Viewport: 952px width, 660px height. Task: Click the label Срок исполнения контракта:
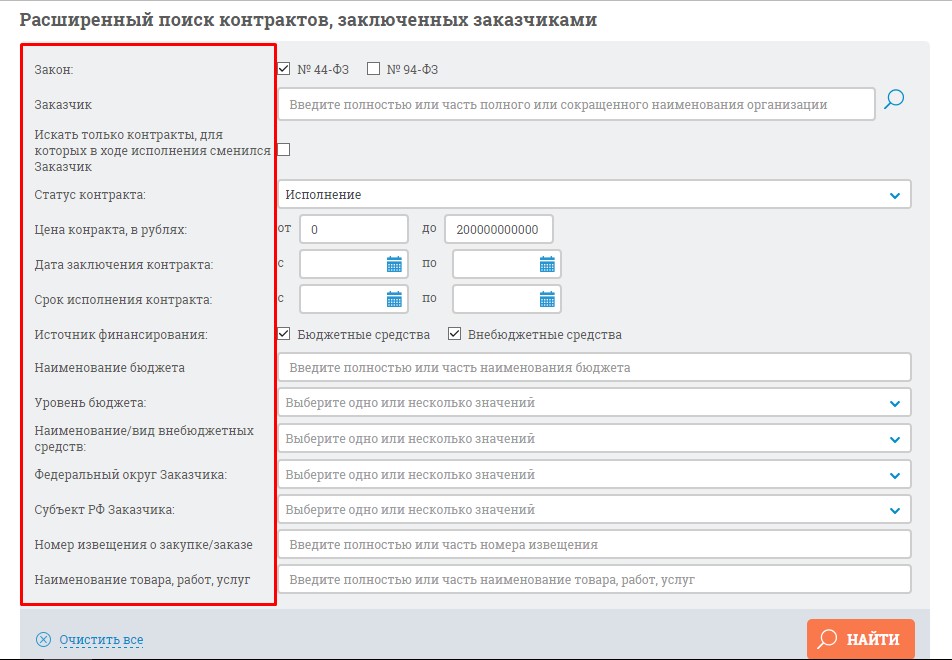click(123, 300)
